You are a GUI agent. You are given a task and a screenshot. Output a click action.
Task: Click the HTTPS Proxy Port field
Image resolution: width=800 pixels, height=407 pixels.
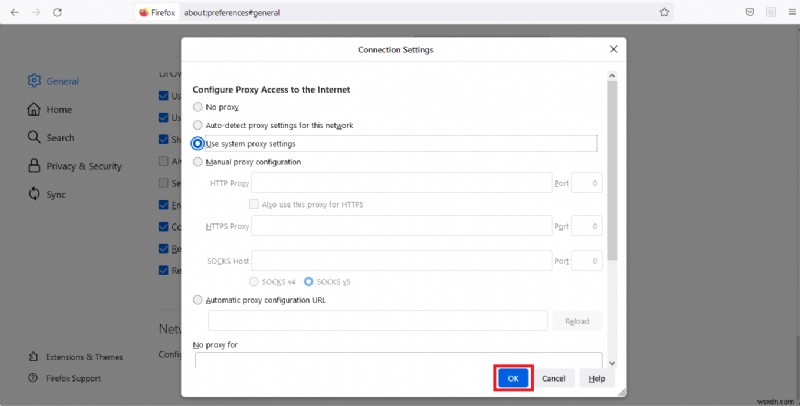(x=587, y=226)
